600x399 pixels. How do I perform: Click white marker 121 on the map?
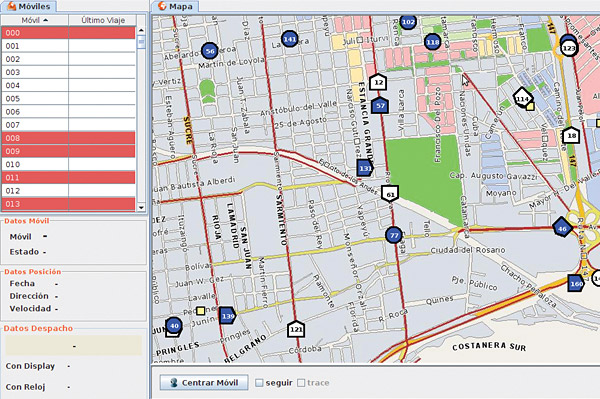point(296,329)
